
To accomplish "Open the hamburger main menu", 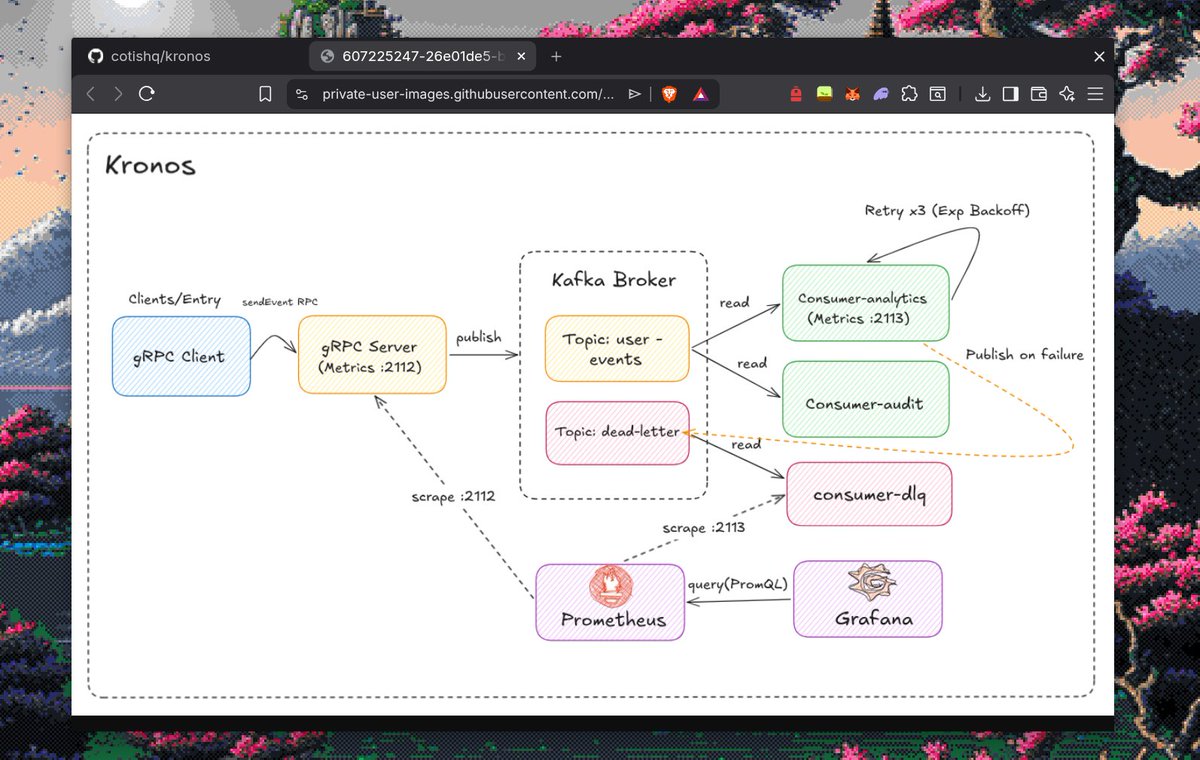I will point(1095,94).
